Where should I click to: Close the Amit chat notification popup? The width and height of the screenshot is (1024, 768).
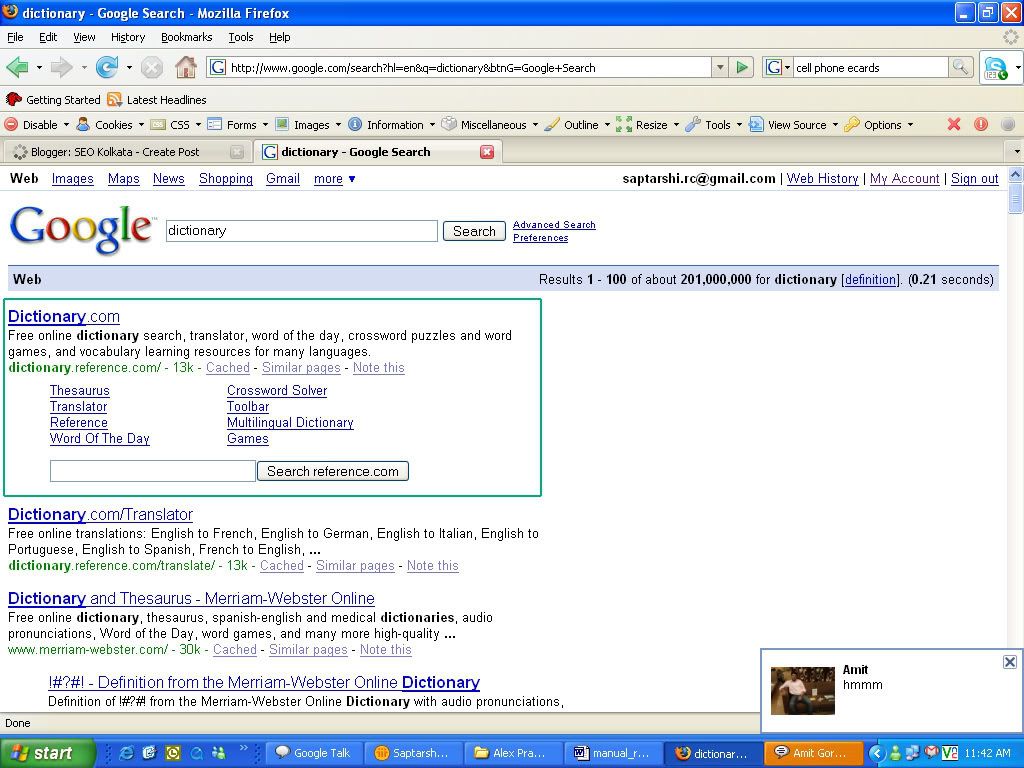click(x=1009, y=662)
